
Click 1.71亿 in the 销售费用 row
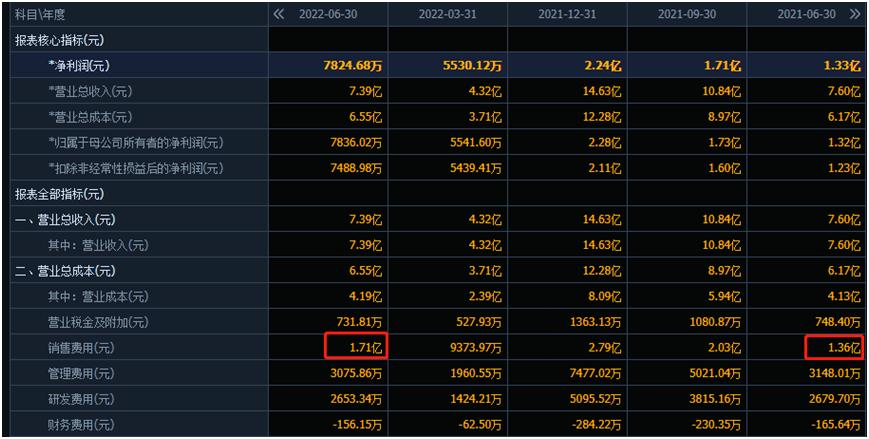pos(365,348)
